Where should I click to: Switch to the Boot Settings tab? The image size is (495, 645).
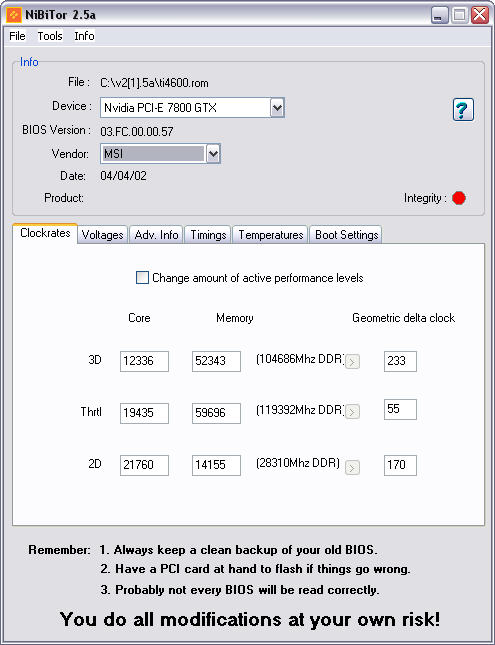point(346,235)
